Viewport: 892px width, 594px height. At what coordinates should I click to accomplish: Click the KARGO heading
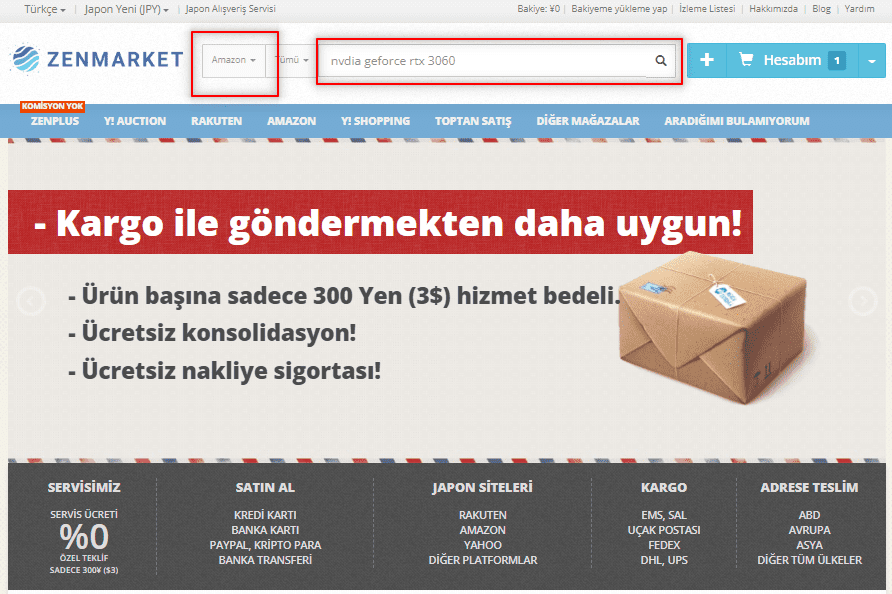664,488
